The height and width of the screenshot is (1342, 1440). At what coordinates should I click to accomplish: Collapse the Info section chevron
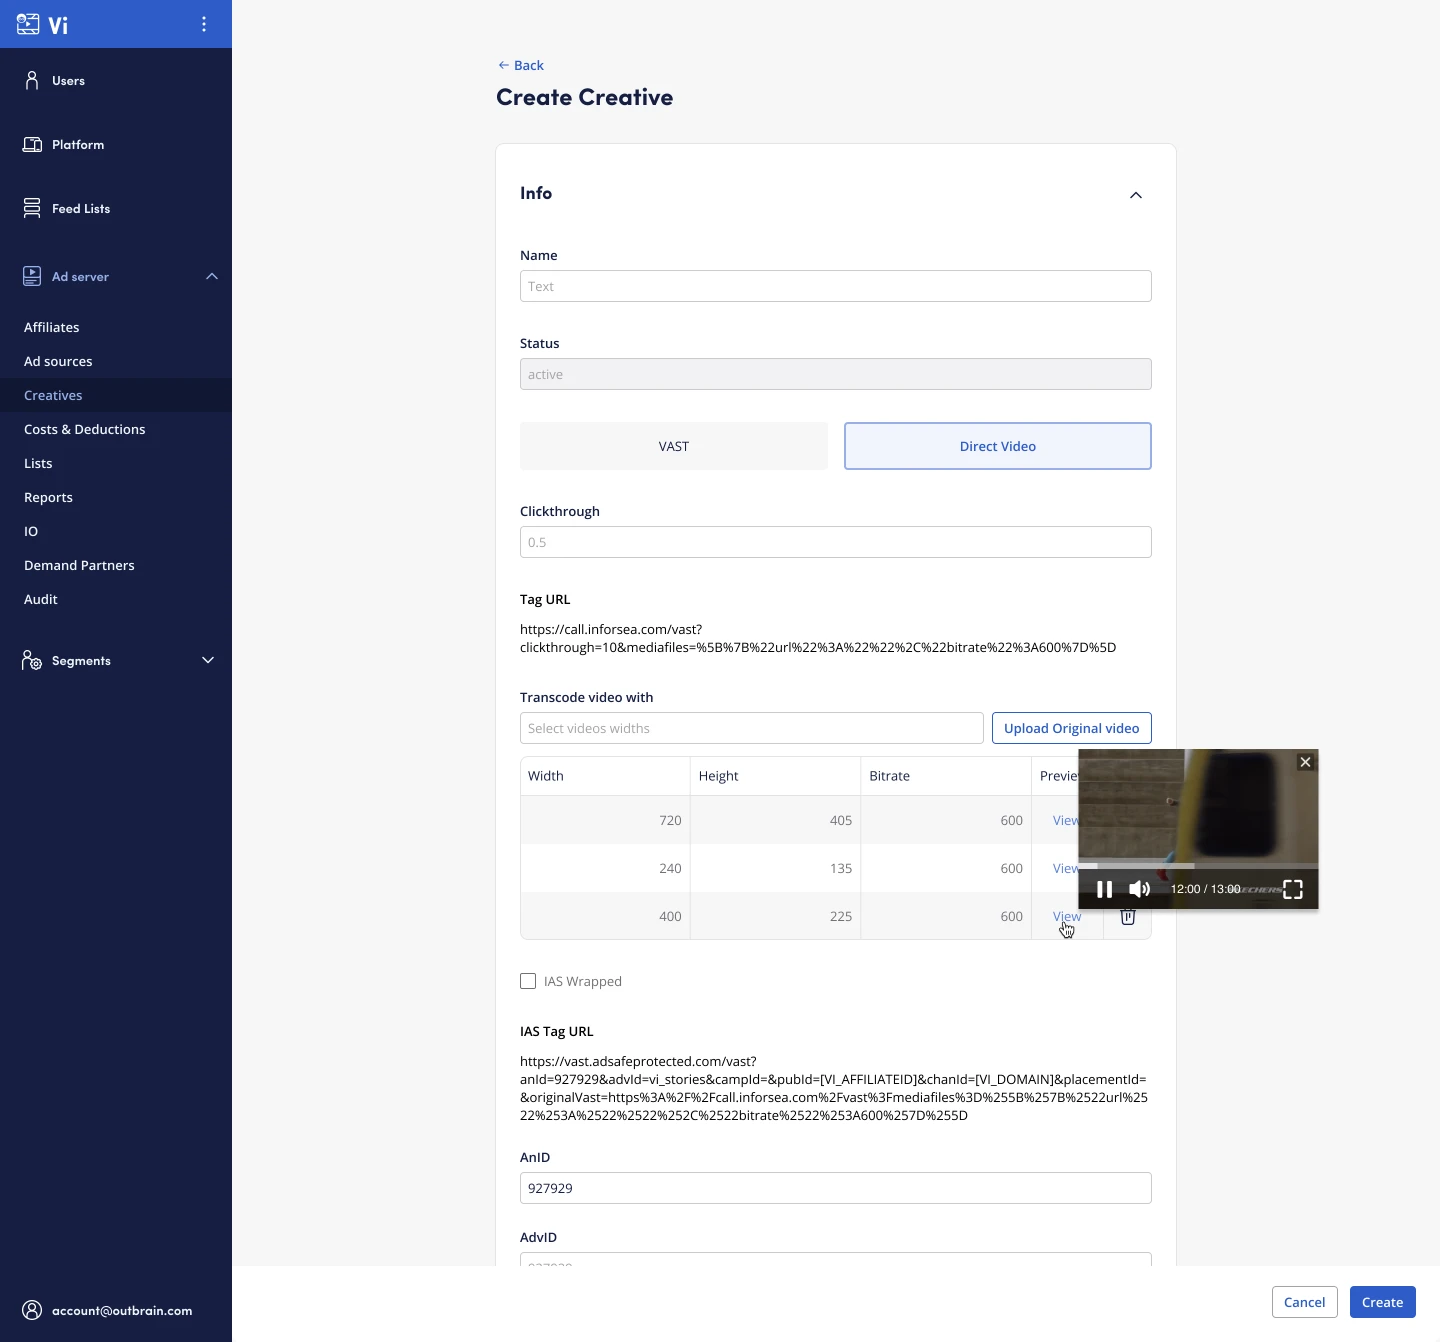(x=1136, y=195)
